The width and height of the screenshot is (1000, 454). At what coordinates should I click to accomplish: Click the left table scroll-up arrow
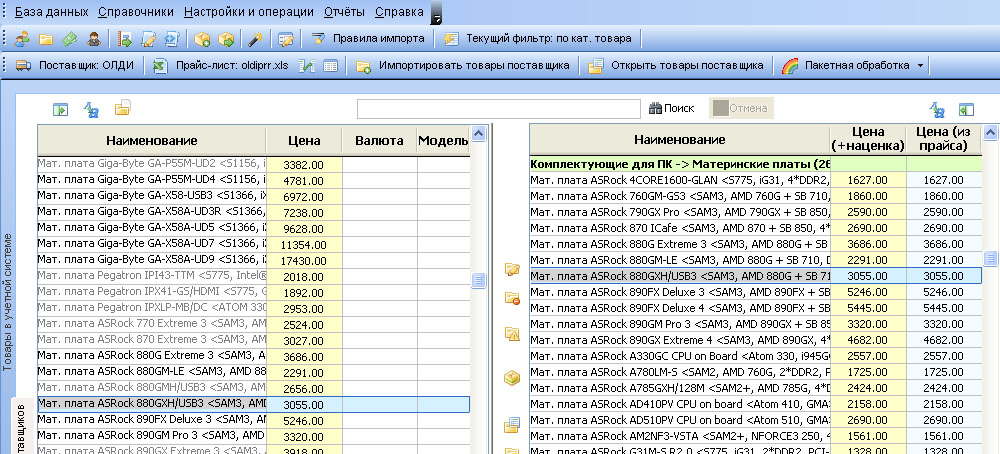click(479, 133)
